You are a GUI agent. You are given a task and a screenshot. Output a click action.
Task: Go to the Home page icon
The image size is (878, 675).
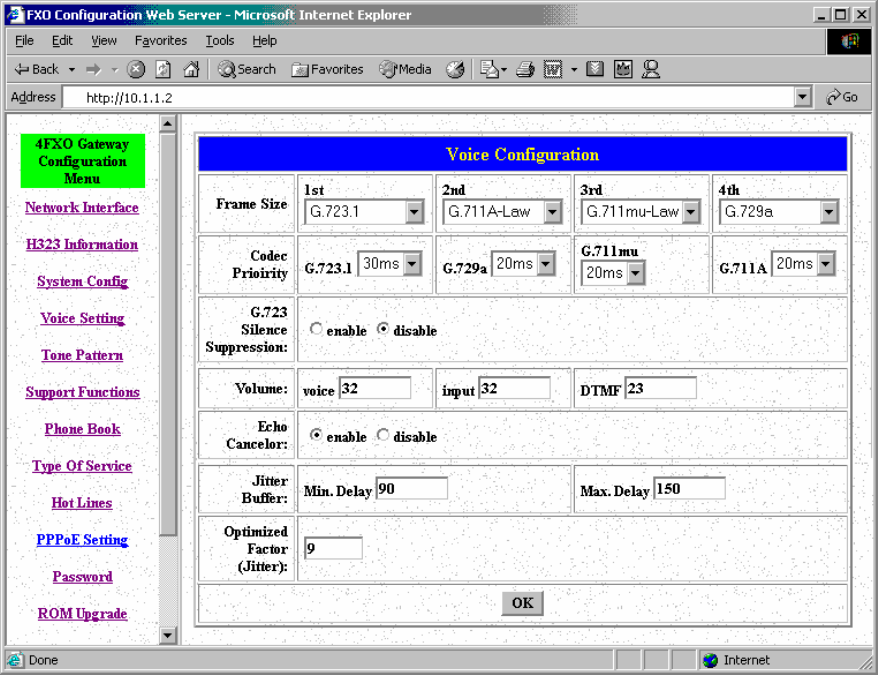(191, 69)
